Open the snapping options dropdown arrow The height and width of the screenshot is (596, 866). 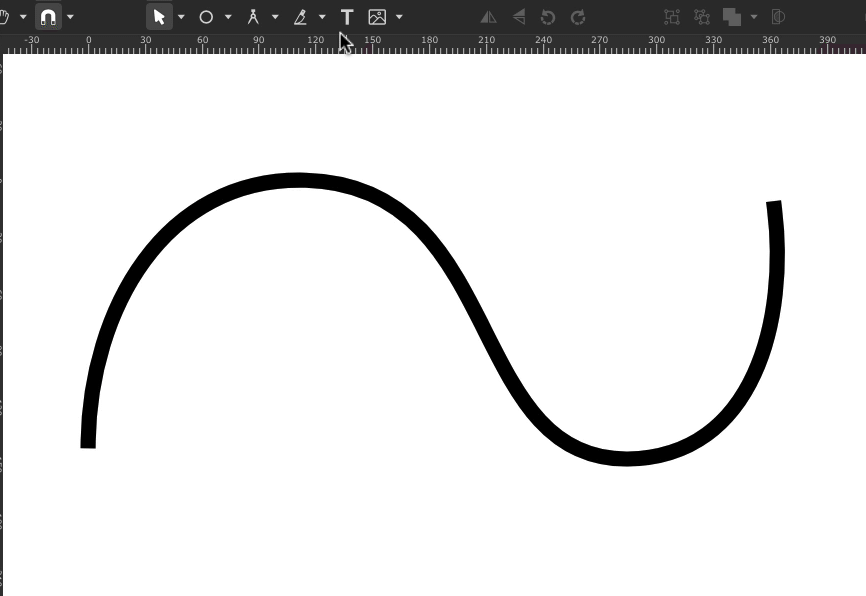point(70,17)
